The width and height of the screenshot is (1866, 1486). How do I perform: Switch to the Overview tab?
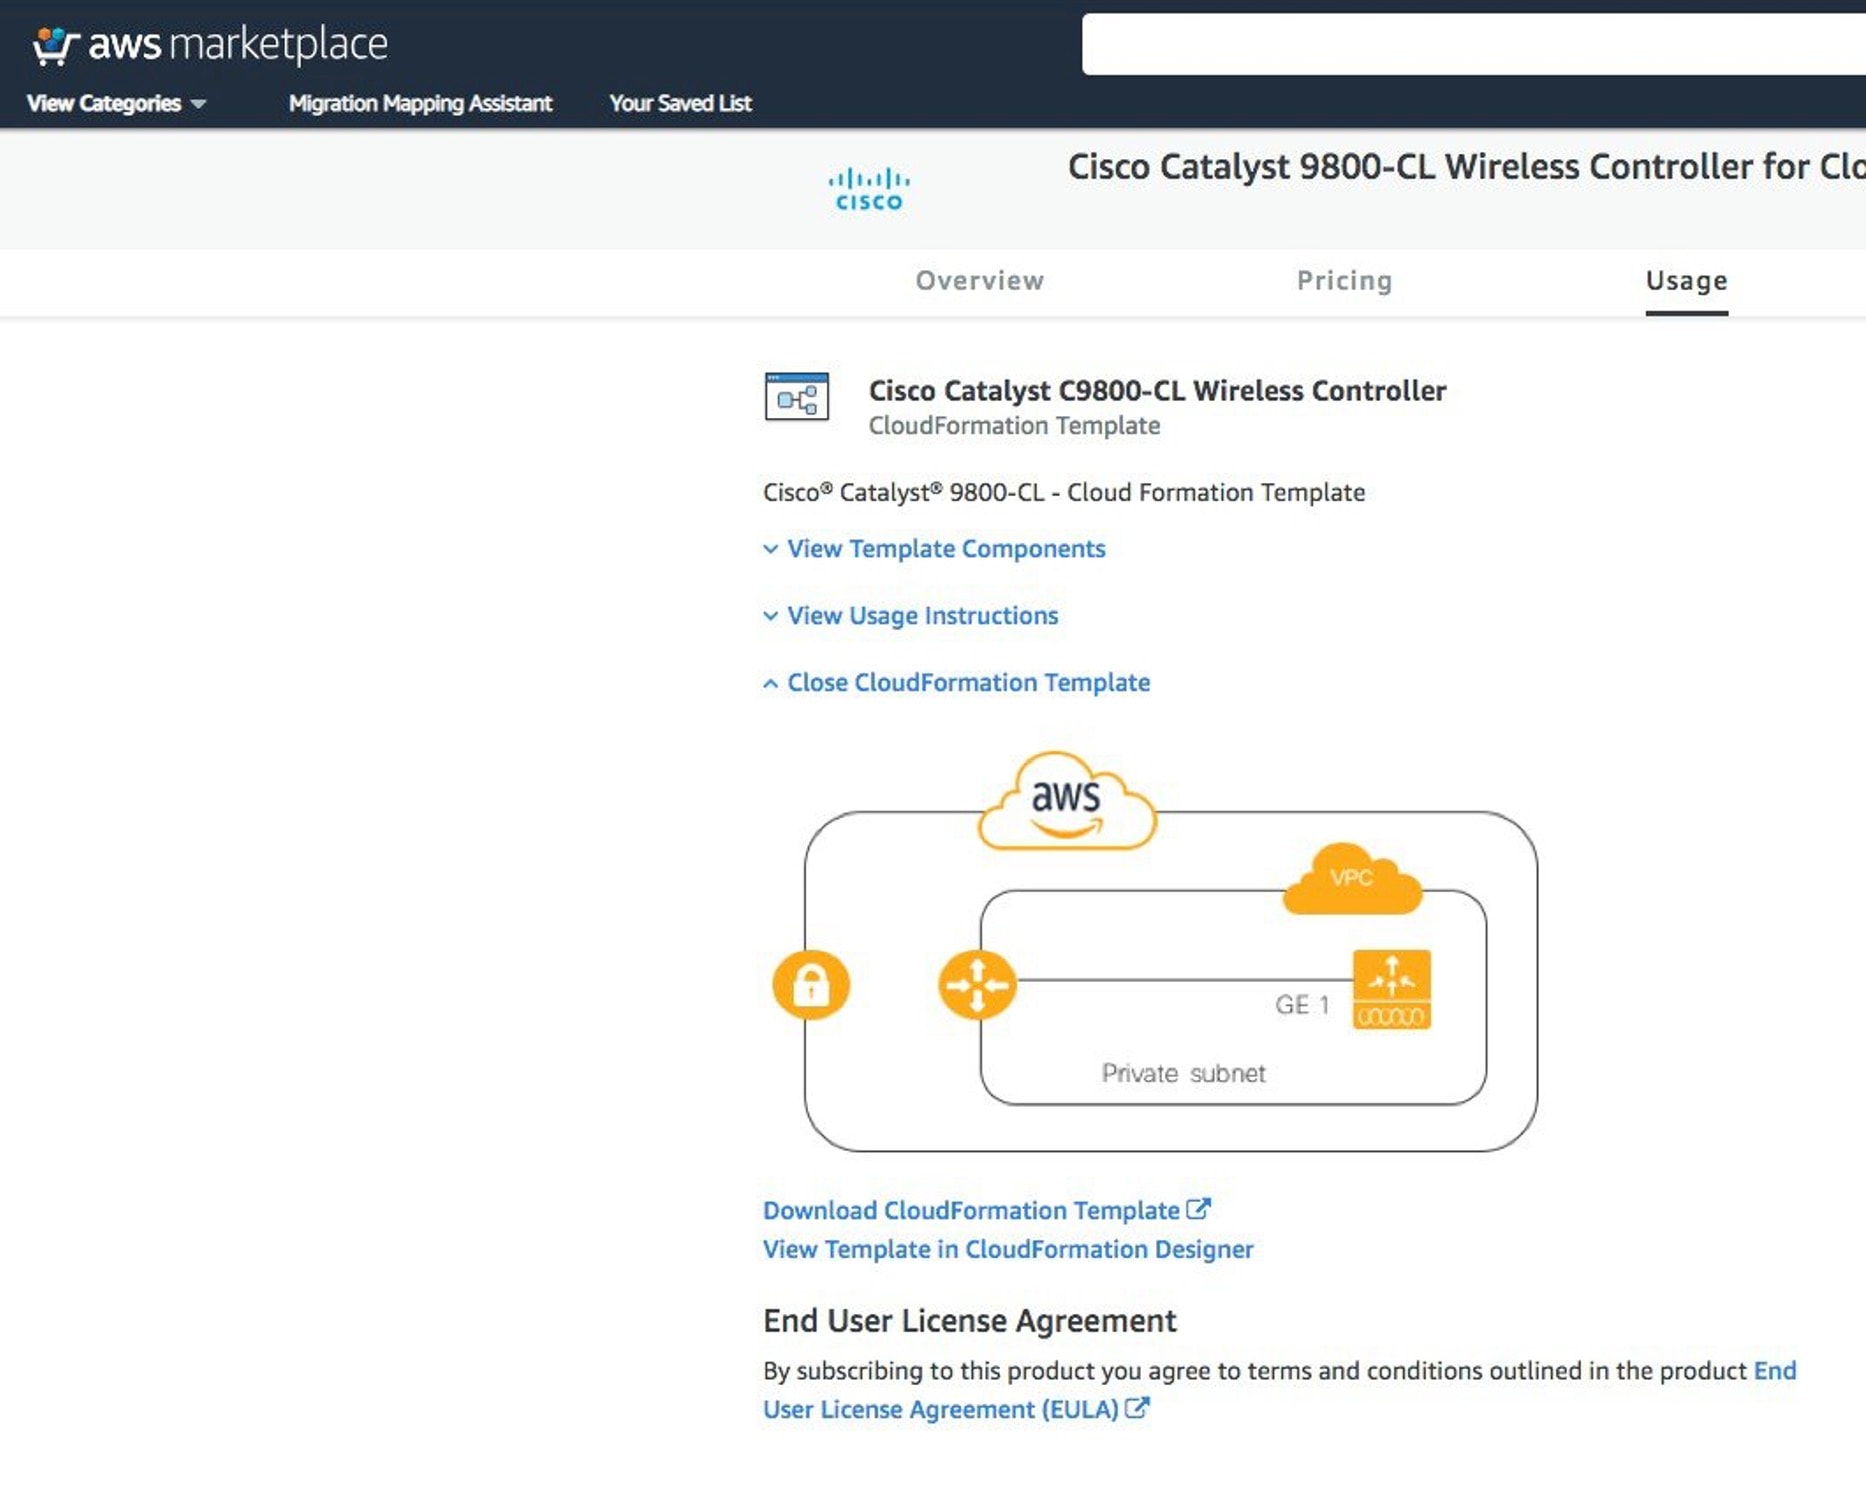[980, 281]
